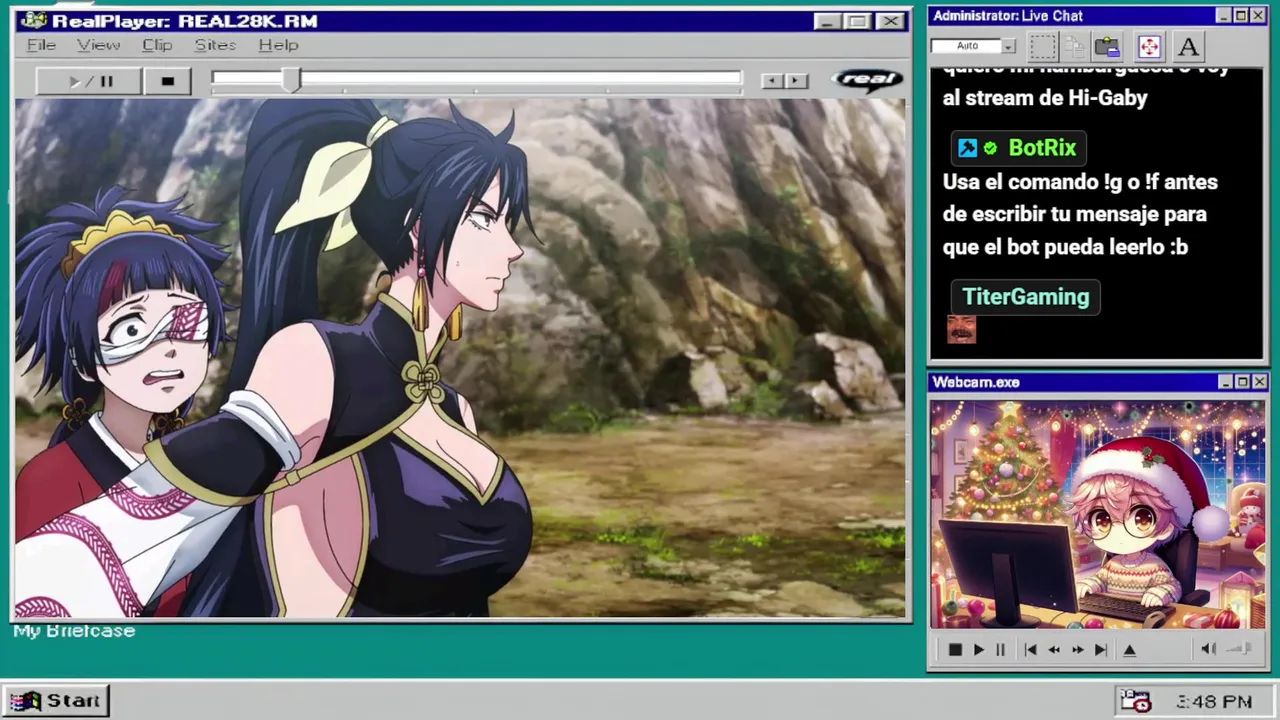
Task: Select the marquee selection tool in Live Chat
Action: point(1043,46)
